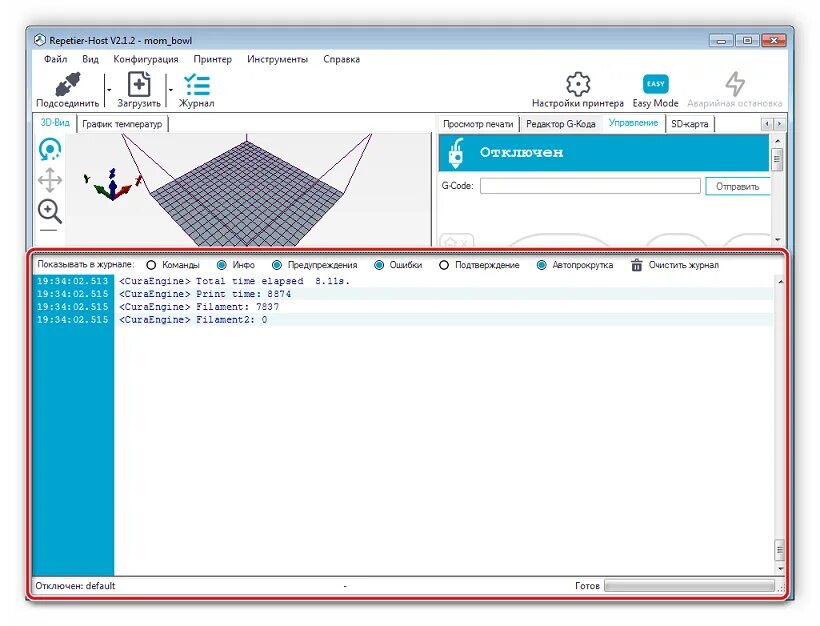
Task: Open the Инструменты menu
Action: pyautogui.click(x=278, y=59)
